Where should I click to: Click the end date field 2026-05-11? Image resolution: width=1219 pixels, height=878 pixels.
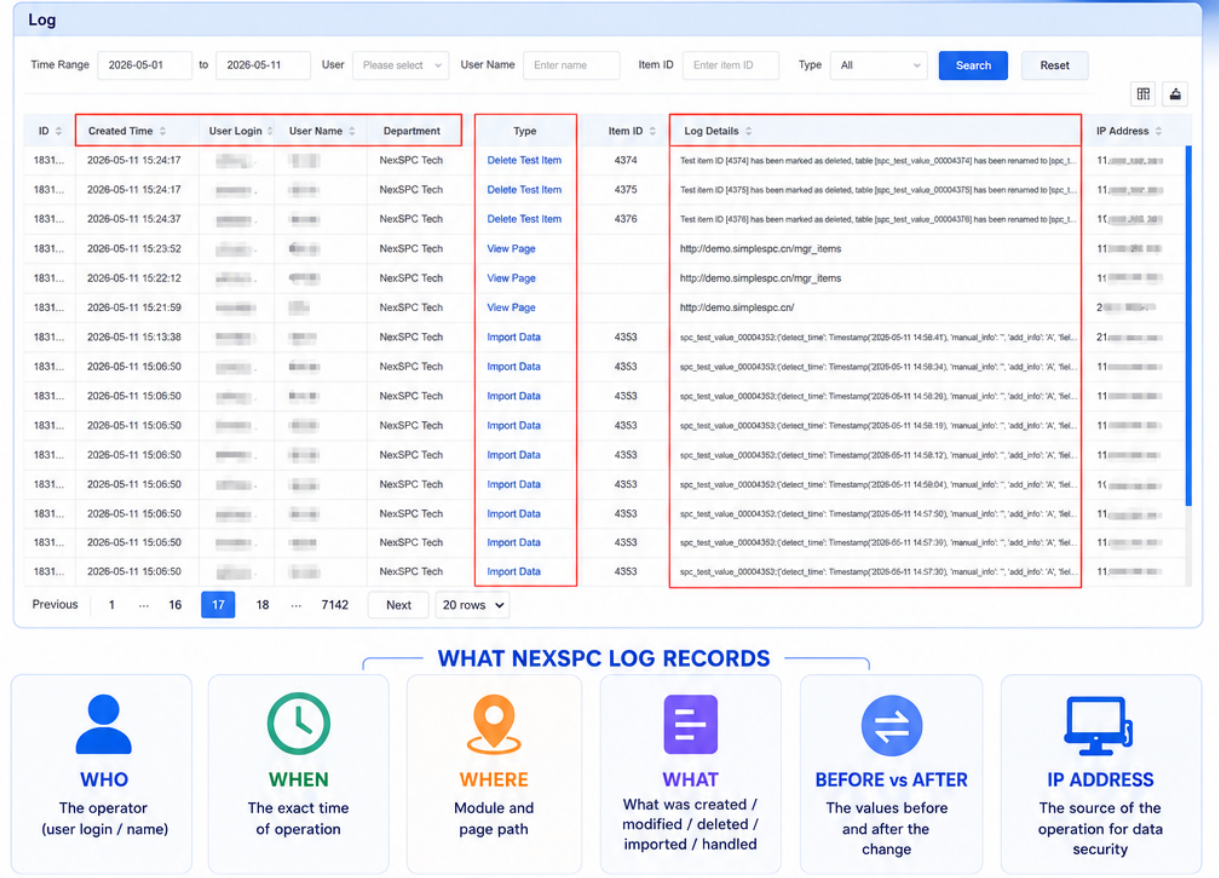click(263, 66)
